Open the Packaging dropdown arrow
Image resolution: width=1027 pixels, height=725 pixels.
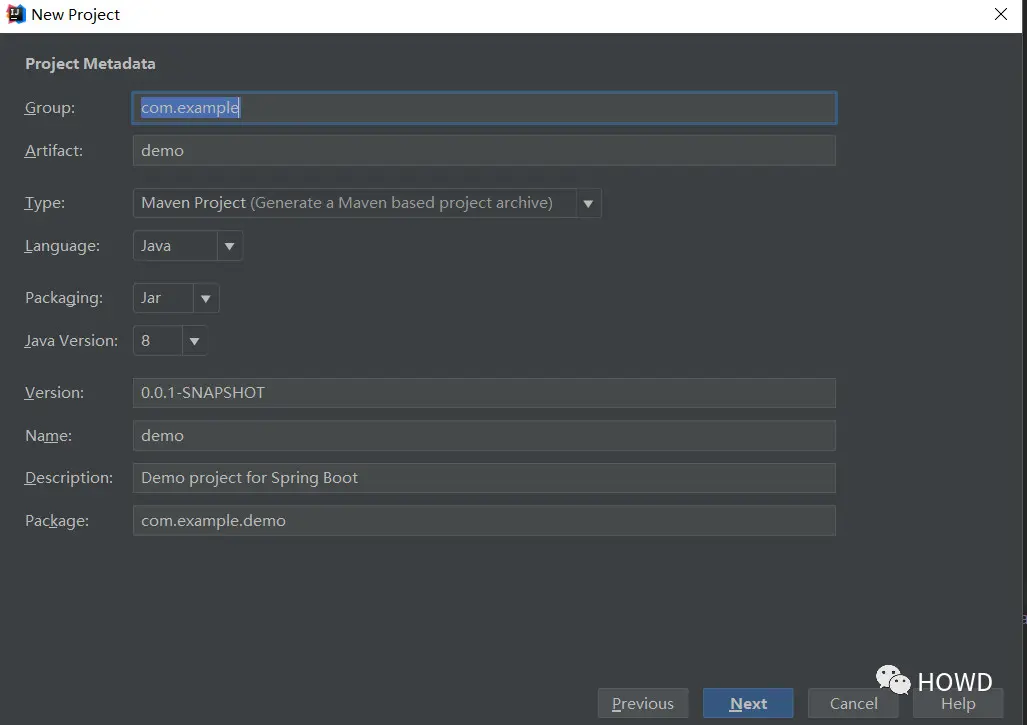pos(206,299)
